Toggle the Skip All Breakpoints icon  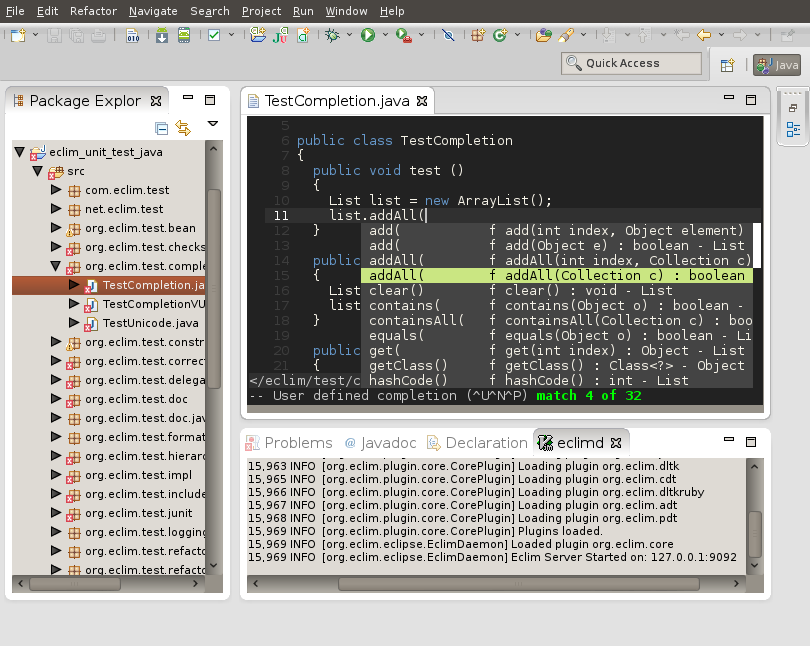pos(448,35)
